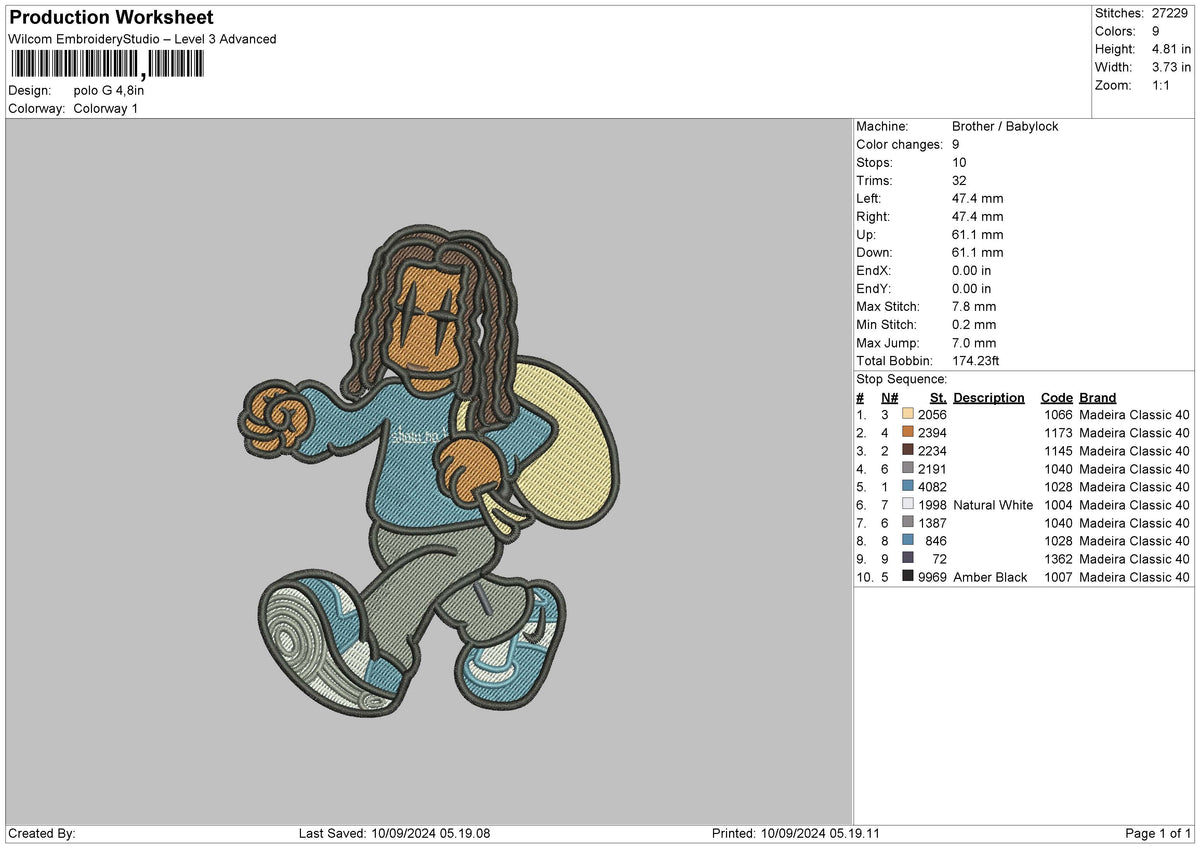The width and height of the screenshot is (1200, 848).
Task: Click the Code column header
Action: pos(1056,397)
